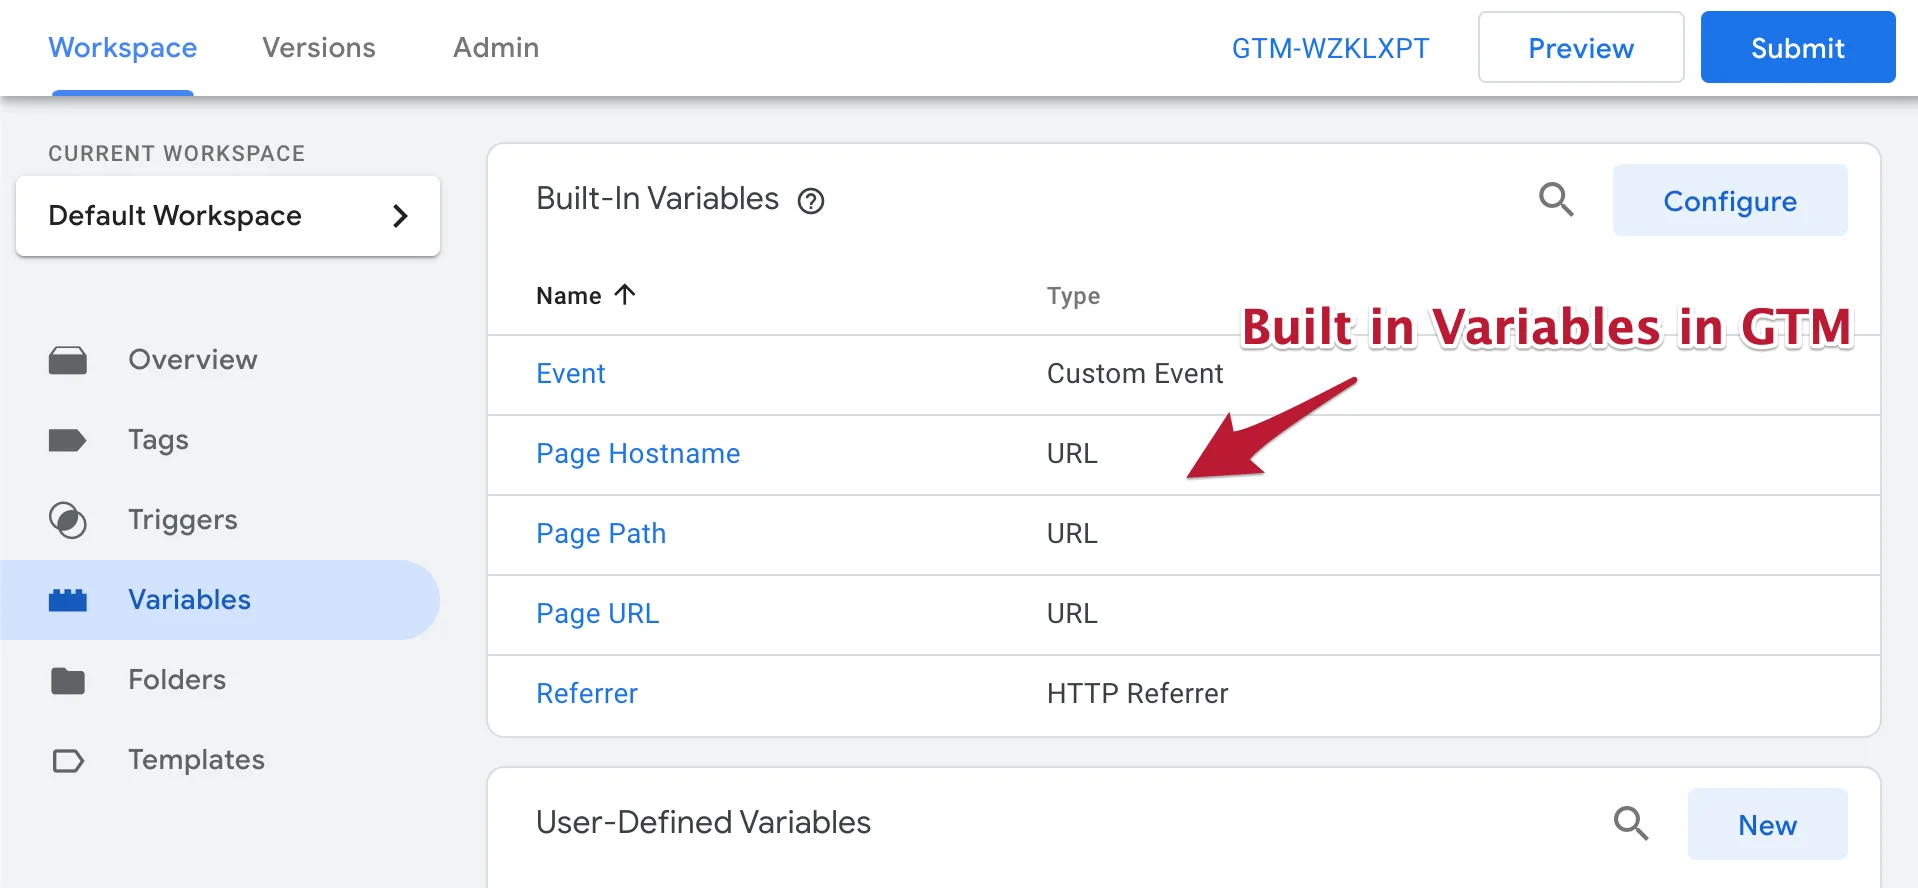1918x888 pixels.
Task: Open Built-In Variables help icon
Action: [811, 201]
